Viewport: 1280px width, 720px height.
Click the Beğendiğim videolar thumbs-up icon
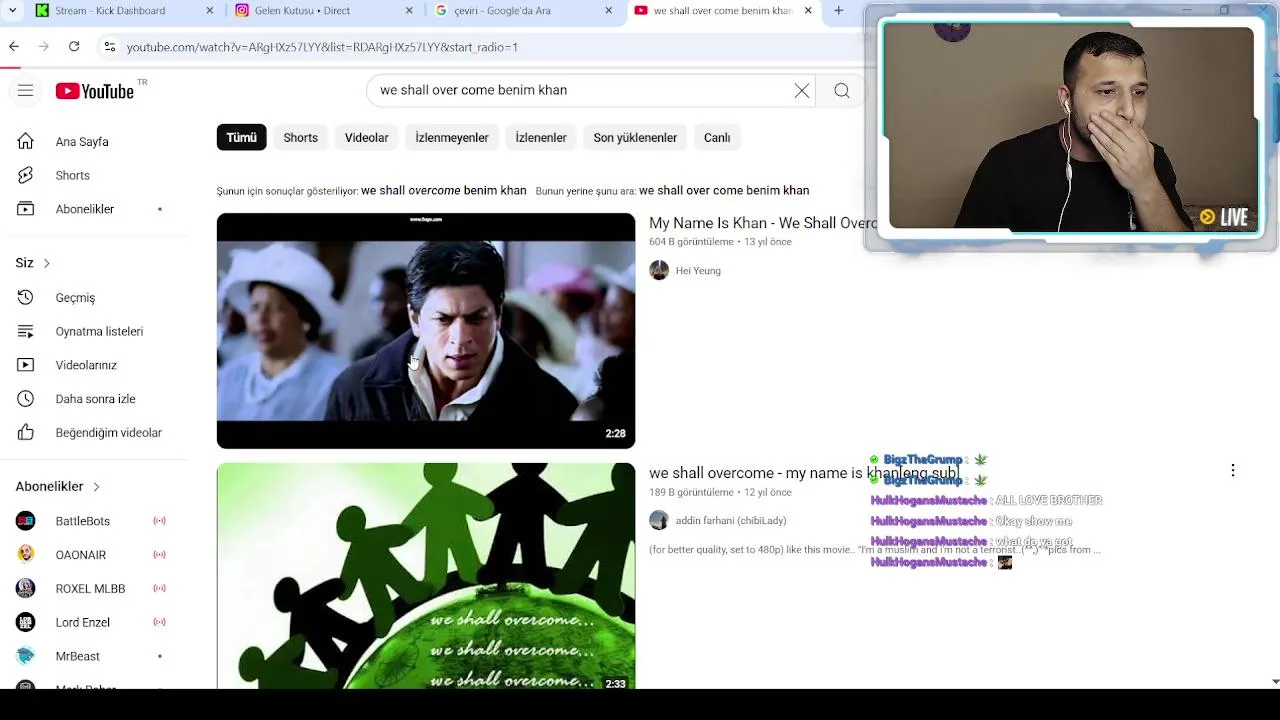(x=25, y=433)
